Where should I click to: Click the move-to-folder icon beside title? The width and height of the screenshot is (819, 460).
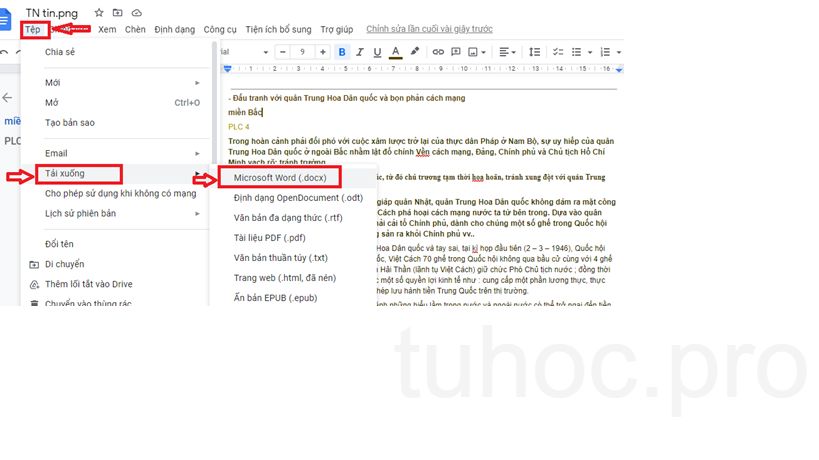click(118, 13)
